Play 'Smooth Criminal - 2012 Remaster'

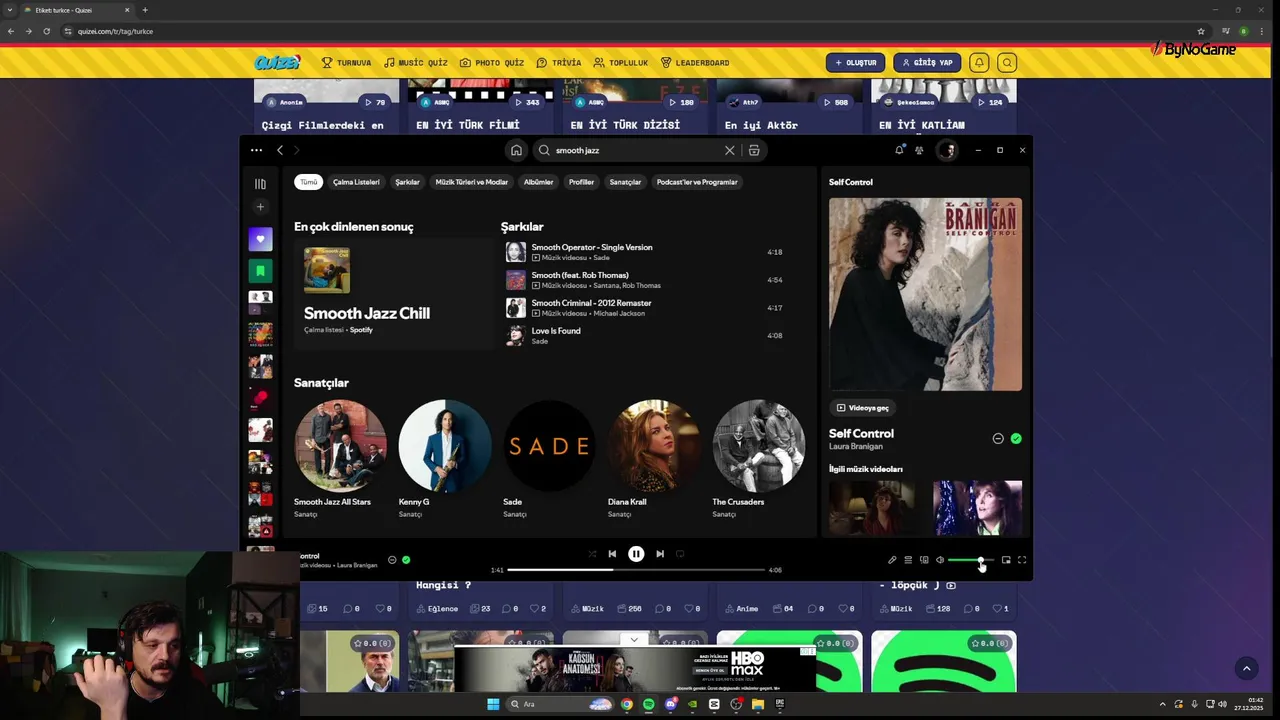(645, 308)
